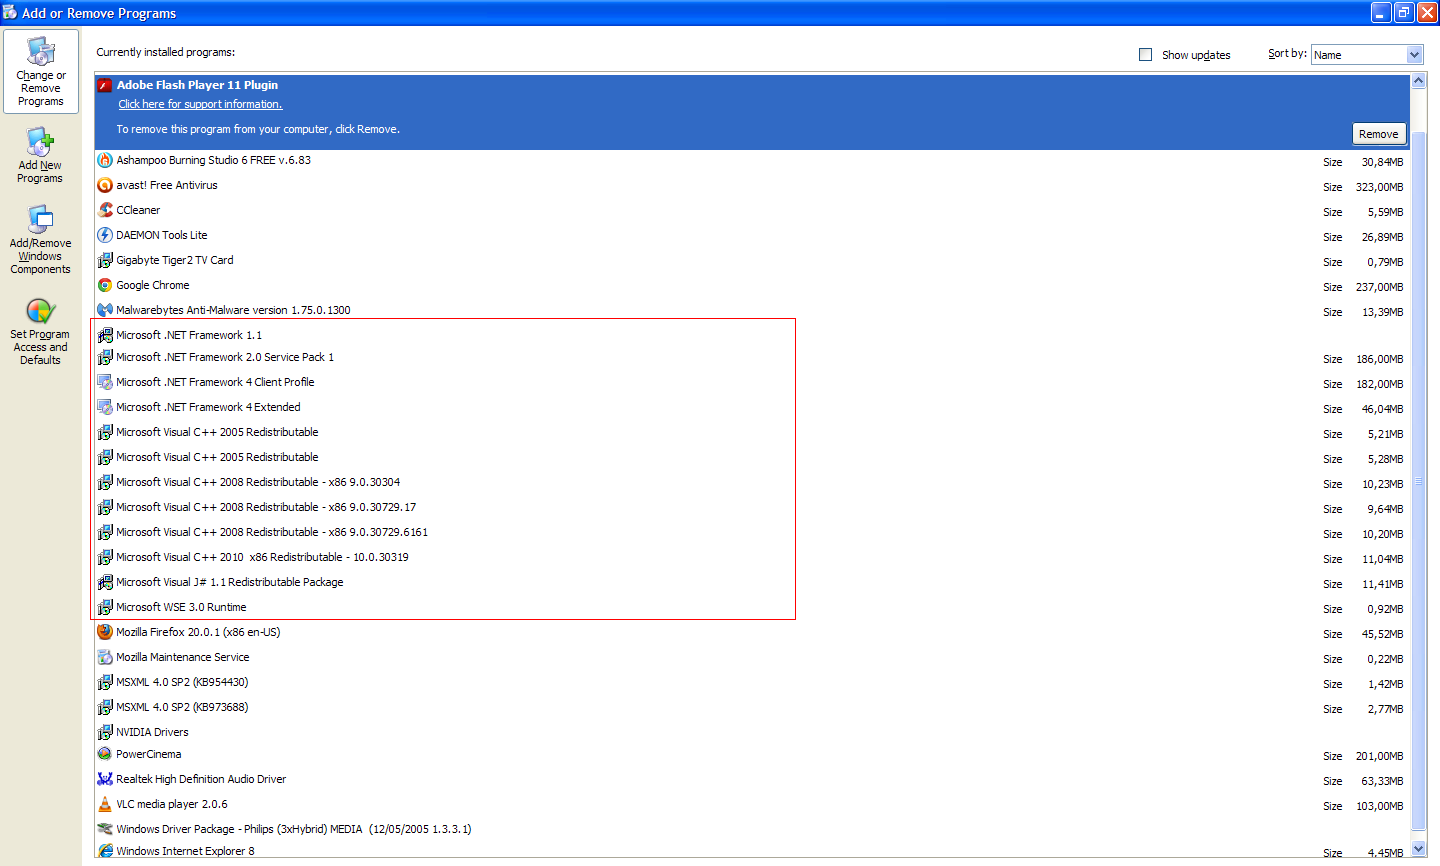Click the Mozilla Maintenance Service icon
The width and height of the screenshot is (1440, 866).
pyautogui.click(x=105, y=657)
